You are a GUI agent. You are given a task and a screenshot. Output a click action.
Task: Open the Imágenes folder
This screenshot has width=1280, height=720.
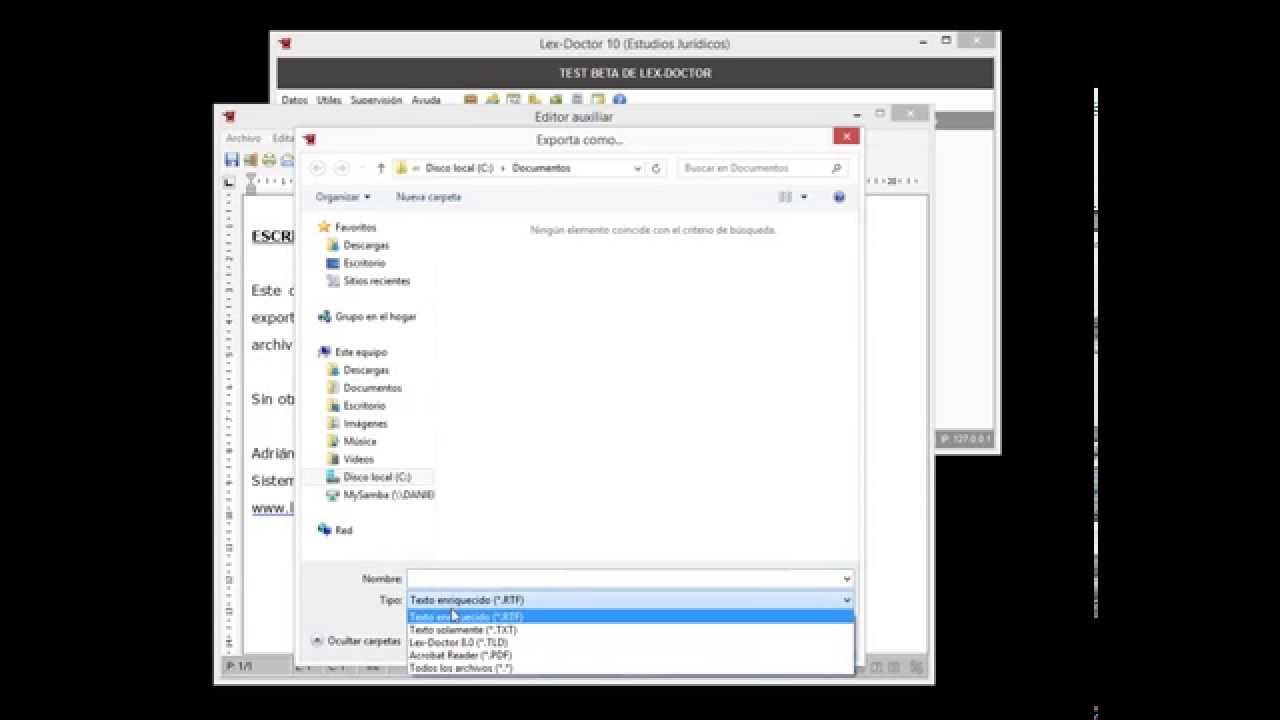(357, 424)
